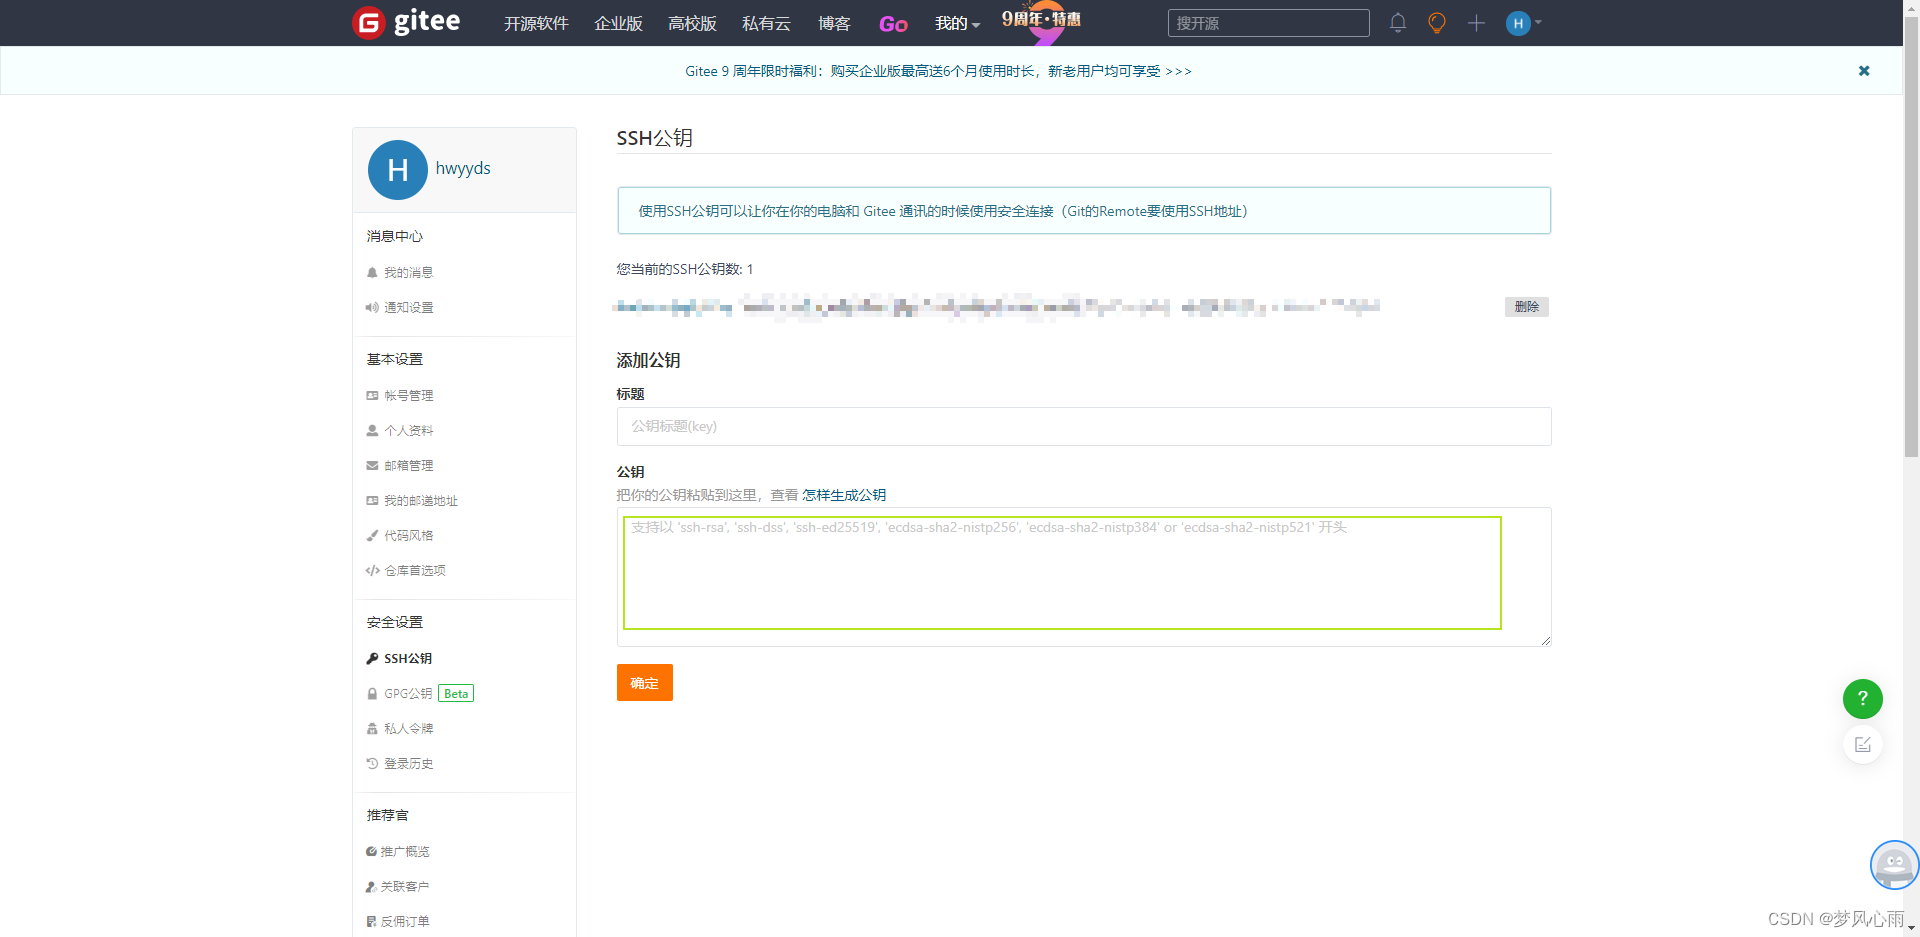
Task: Open 推广概览 page
Action: coord(398,851)
